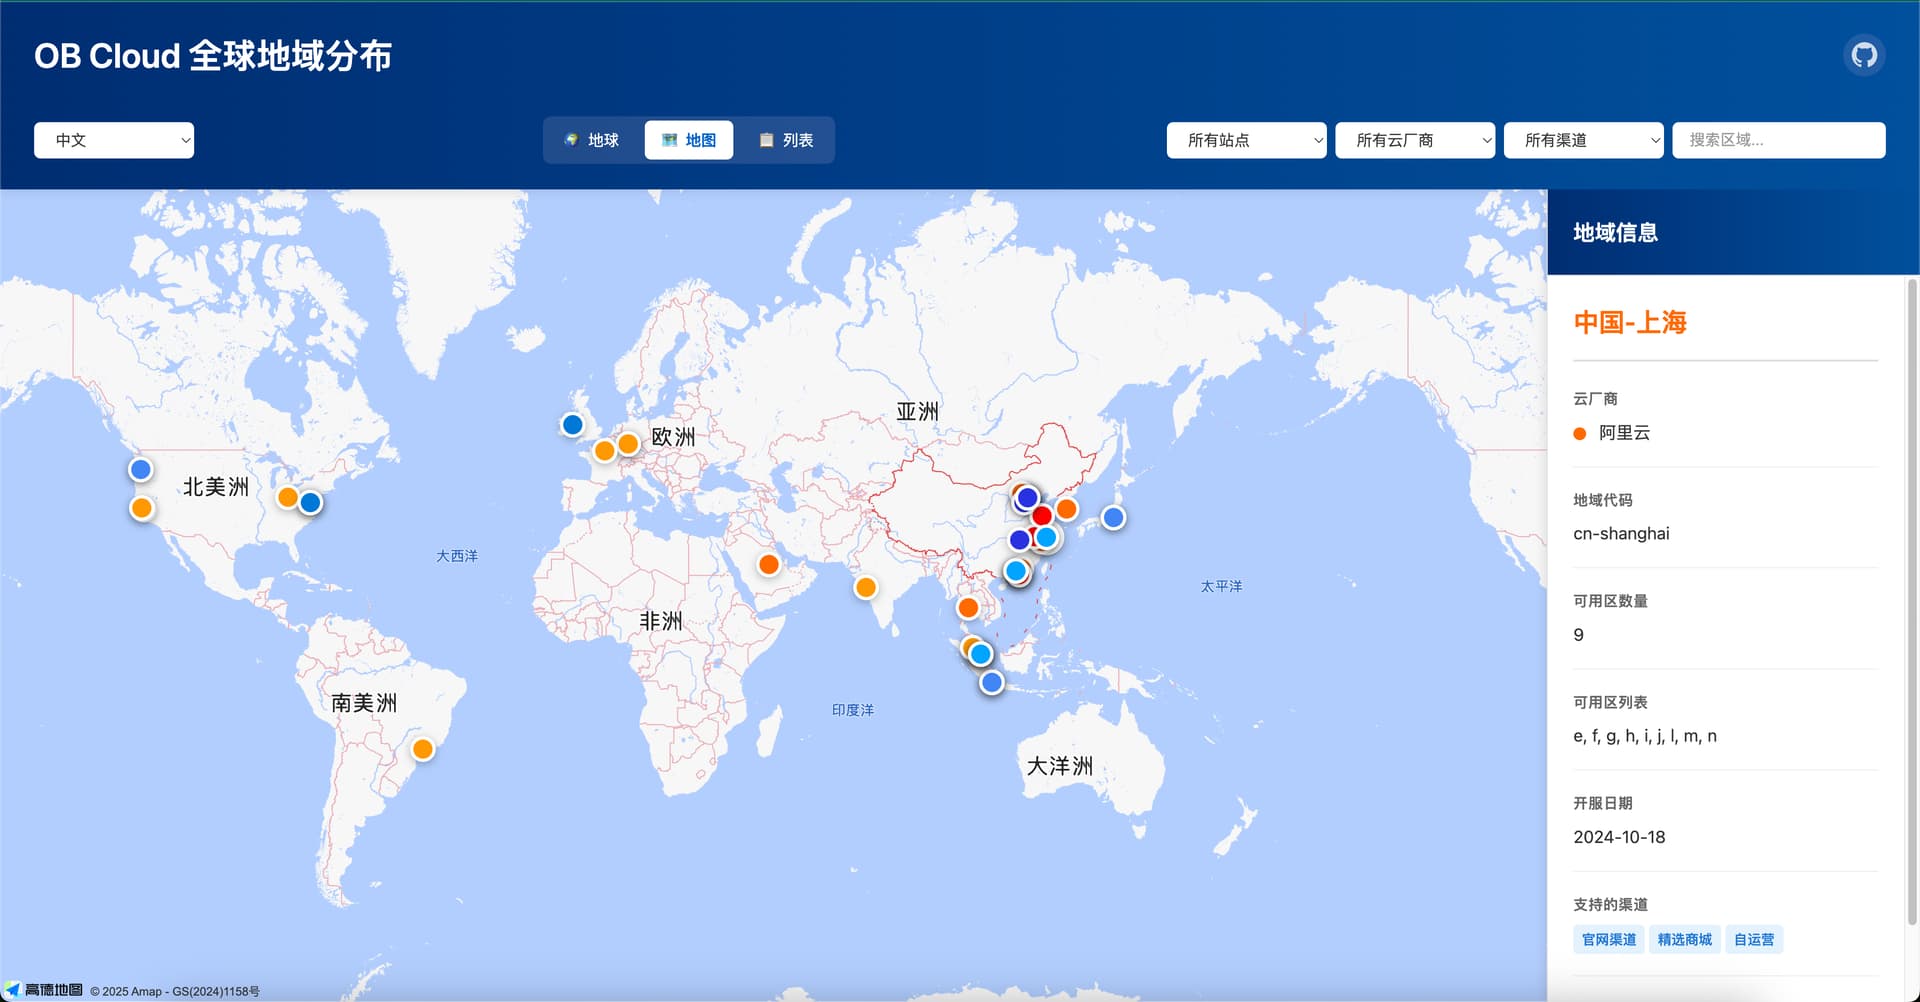Click the orange marker on Arabian Peninsula

(769, 564)
